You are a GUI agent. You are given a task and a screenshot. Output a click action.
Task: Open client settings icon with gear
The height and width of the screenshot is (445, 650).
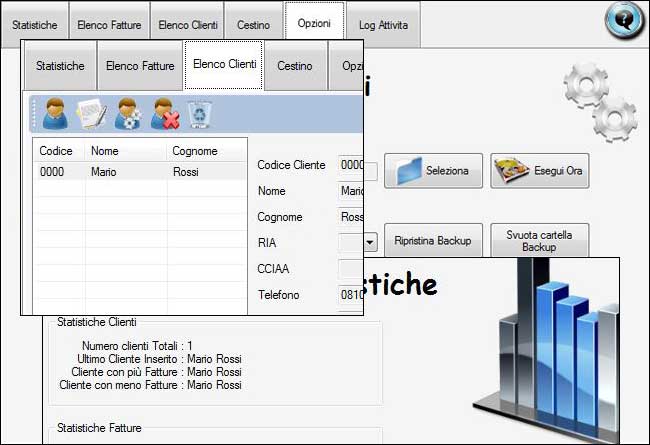click(x=128, y=112)
